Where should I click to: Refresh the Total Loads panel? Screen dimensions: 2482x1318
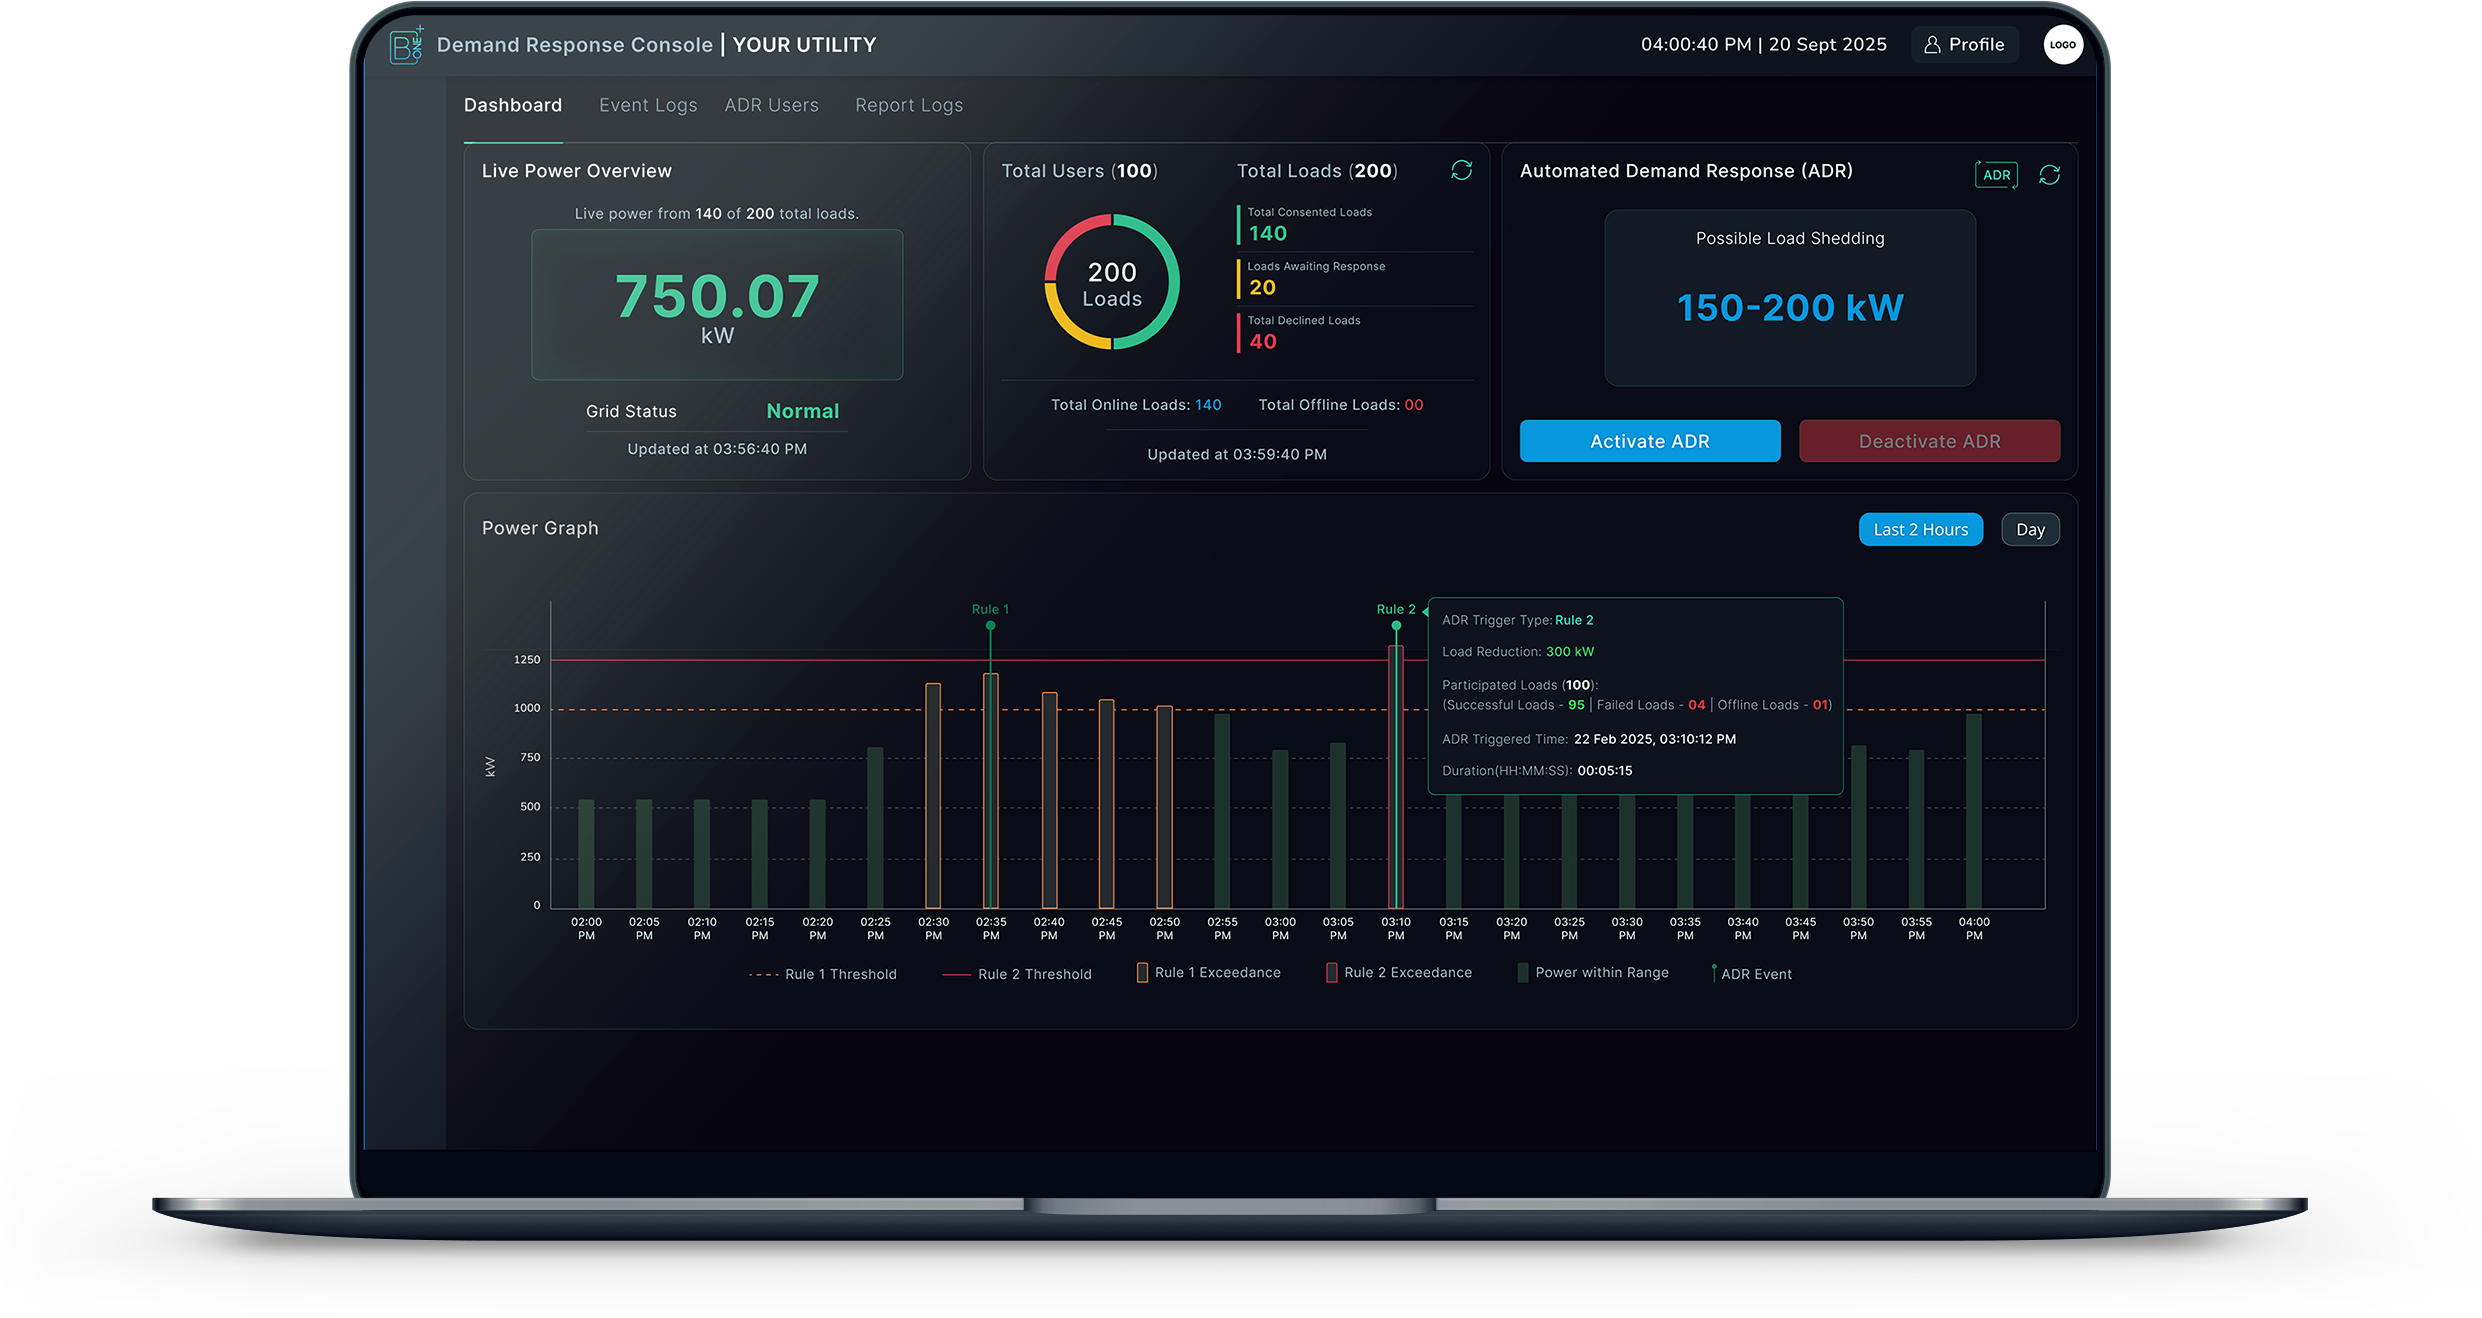(1461, 171)
